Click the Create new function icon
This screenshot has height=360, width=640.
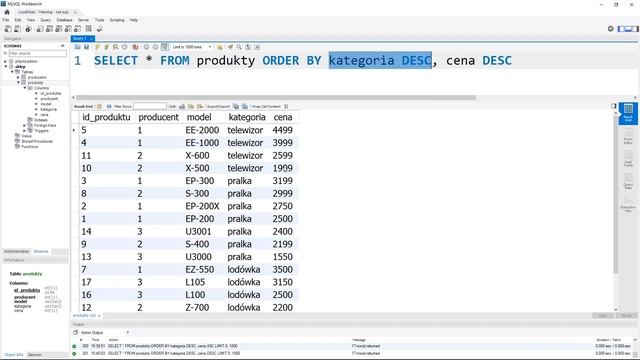(x=78, y=29)
